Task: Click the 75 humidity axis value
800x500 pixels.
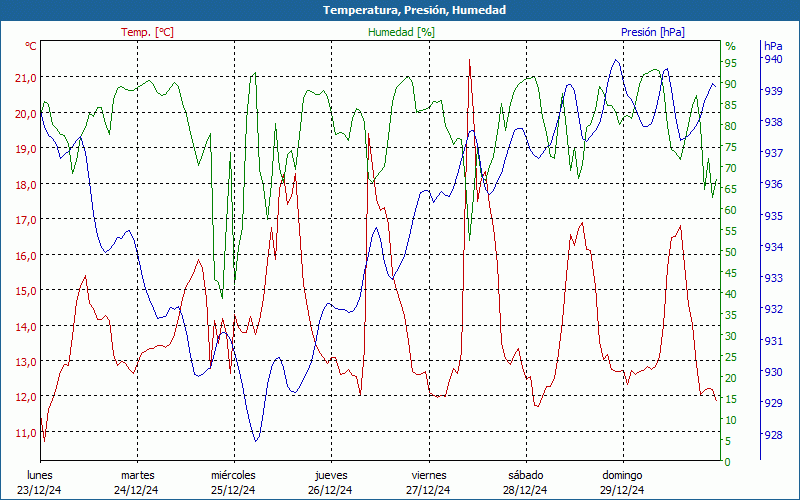Action: click(x=731, y=147)
